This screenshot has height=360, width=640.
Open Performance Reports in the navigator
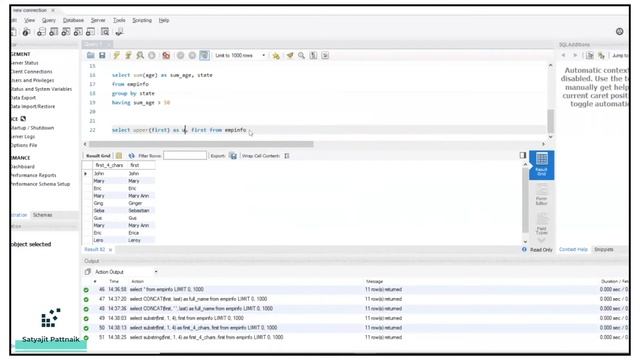click(x=33, y=175)
